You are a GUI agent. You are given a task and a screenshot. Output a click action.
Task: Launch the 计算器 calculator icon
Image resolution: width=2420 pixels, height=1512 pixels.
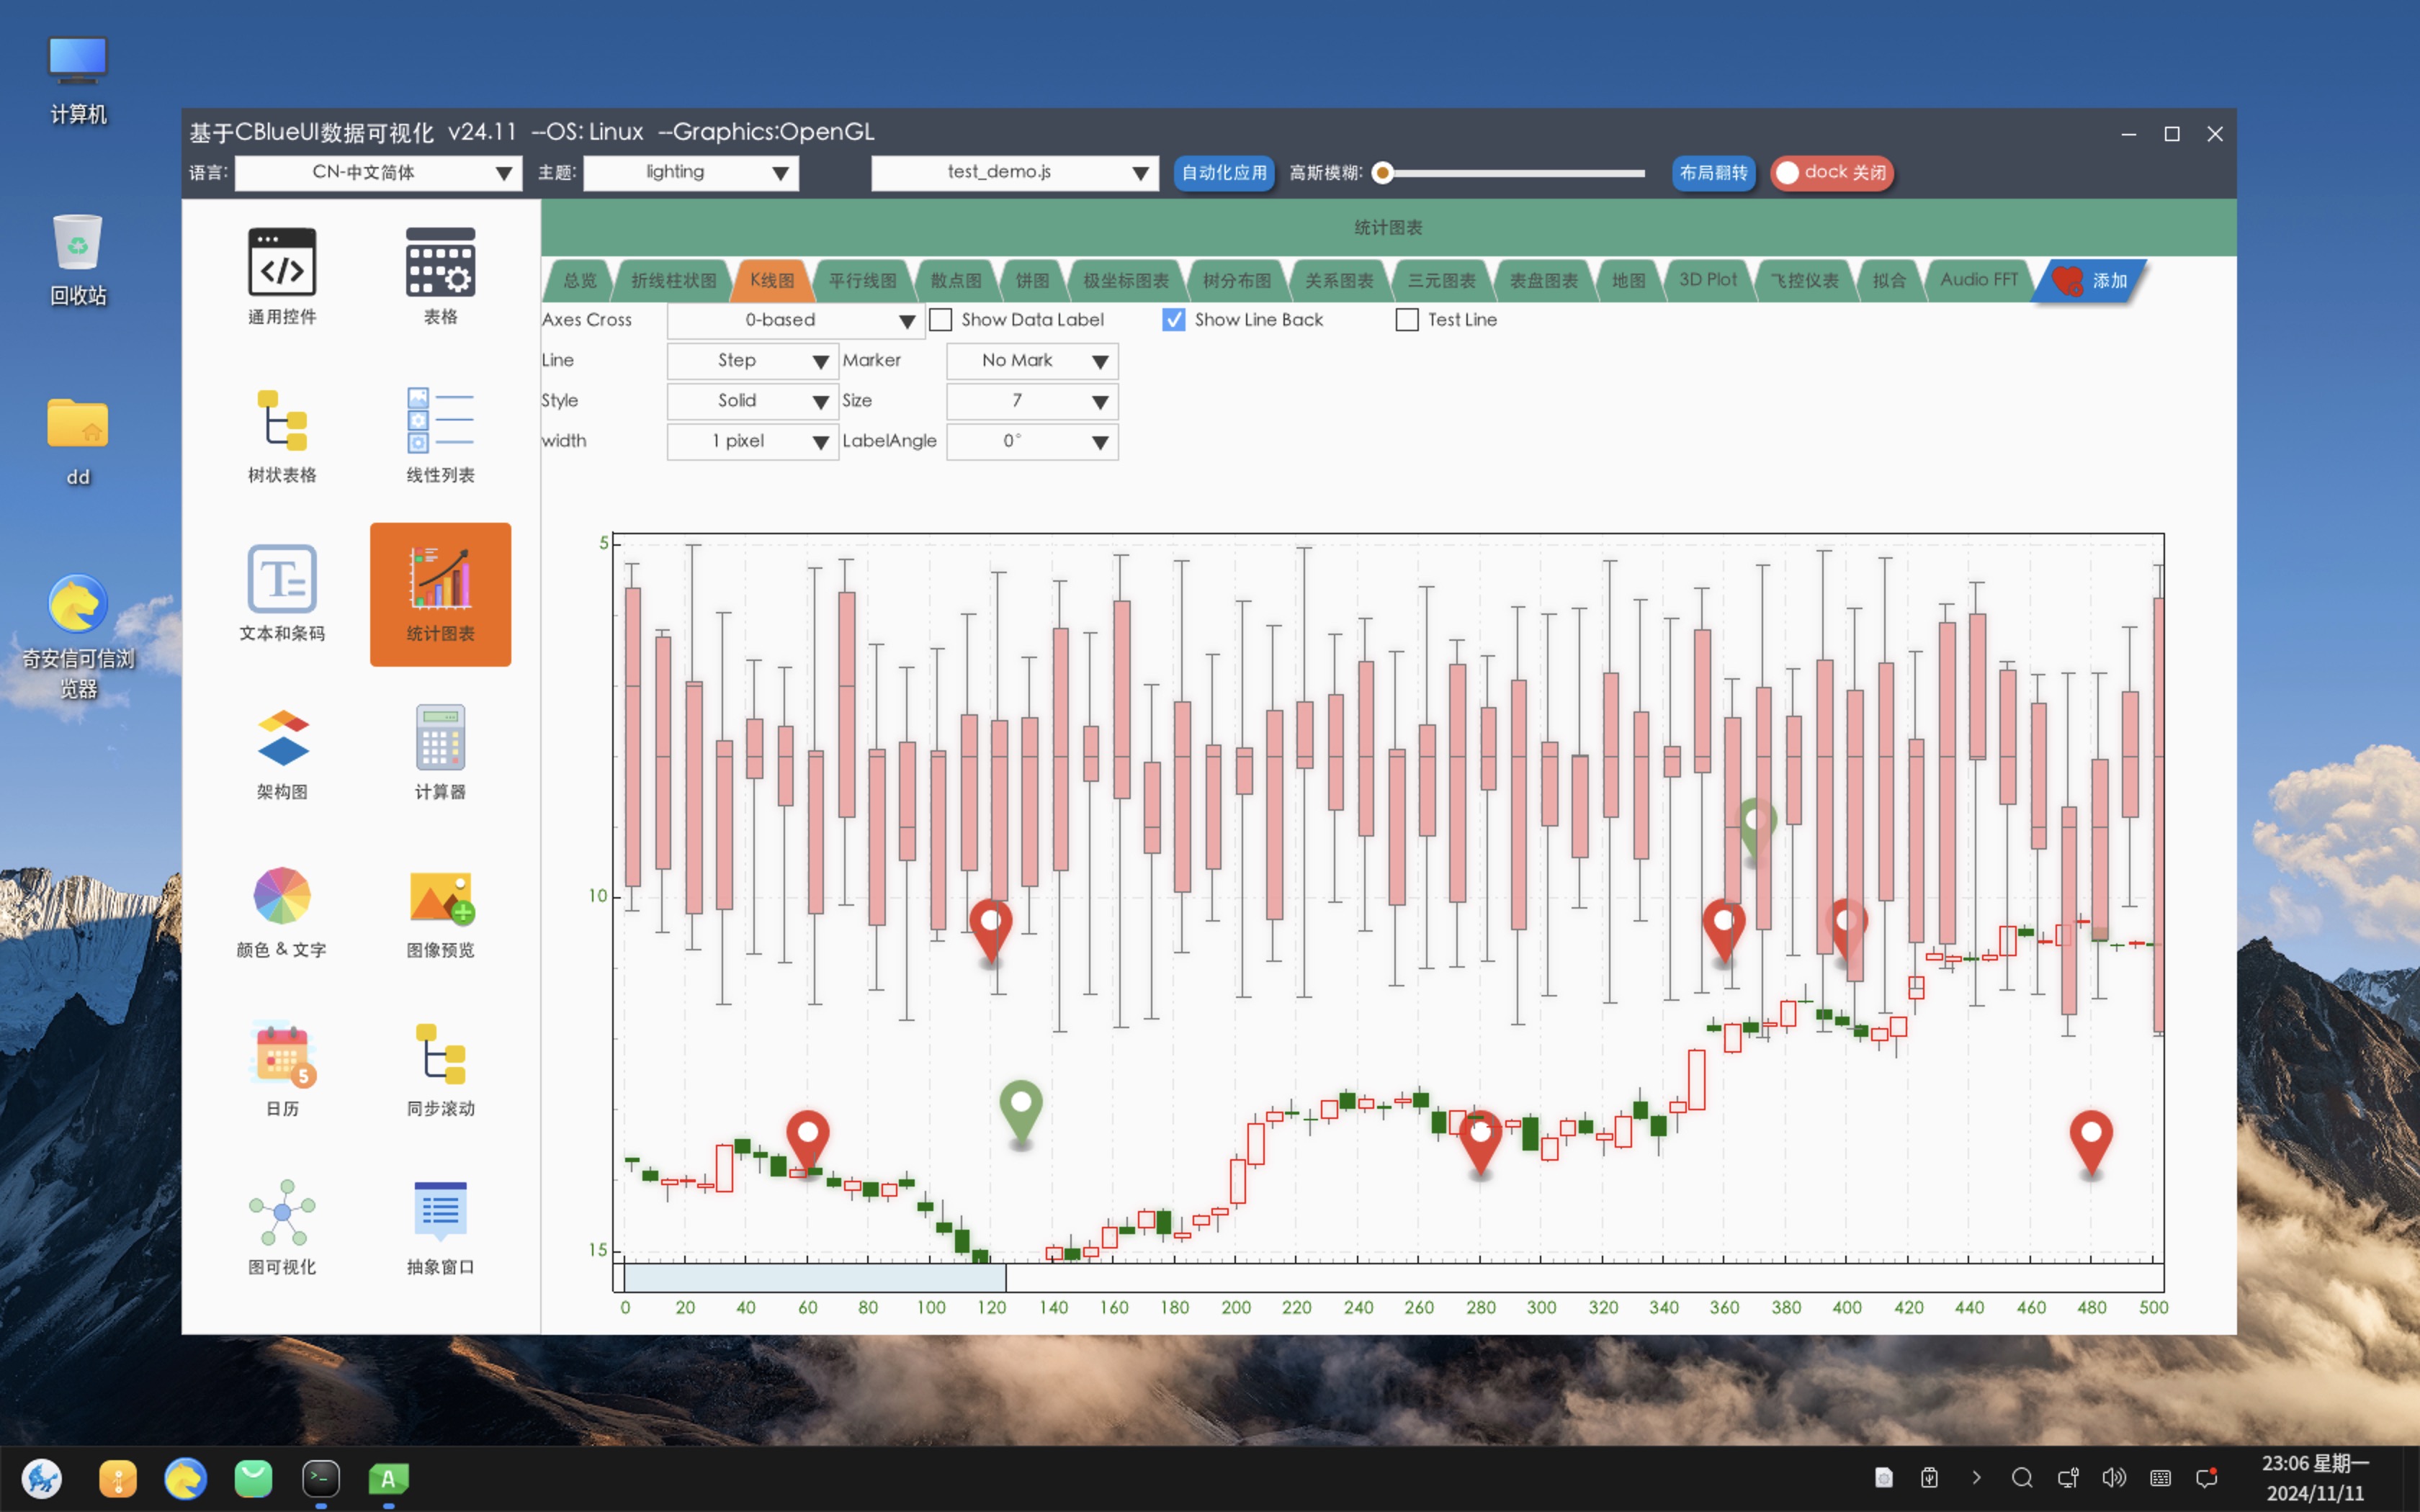point(440,738)
